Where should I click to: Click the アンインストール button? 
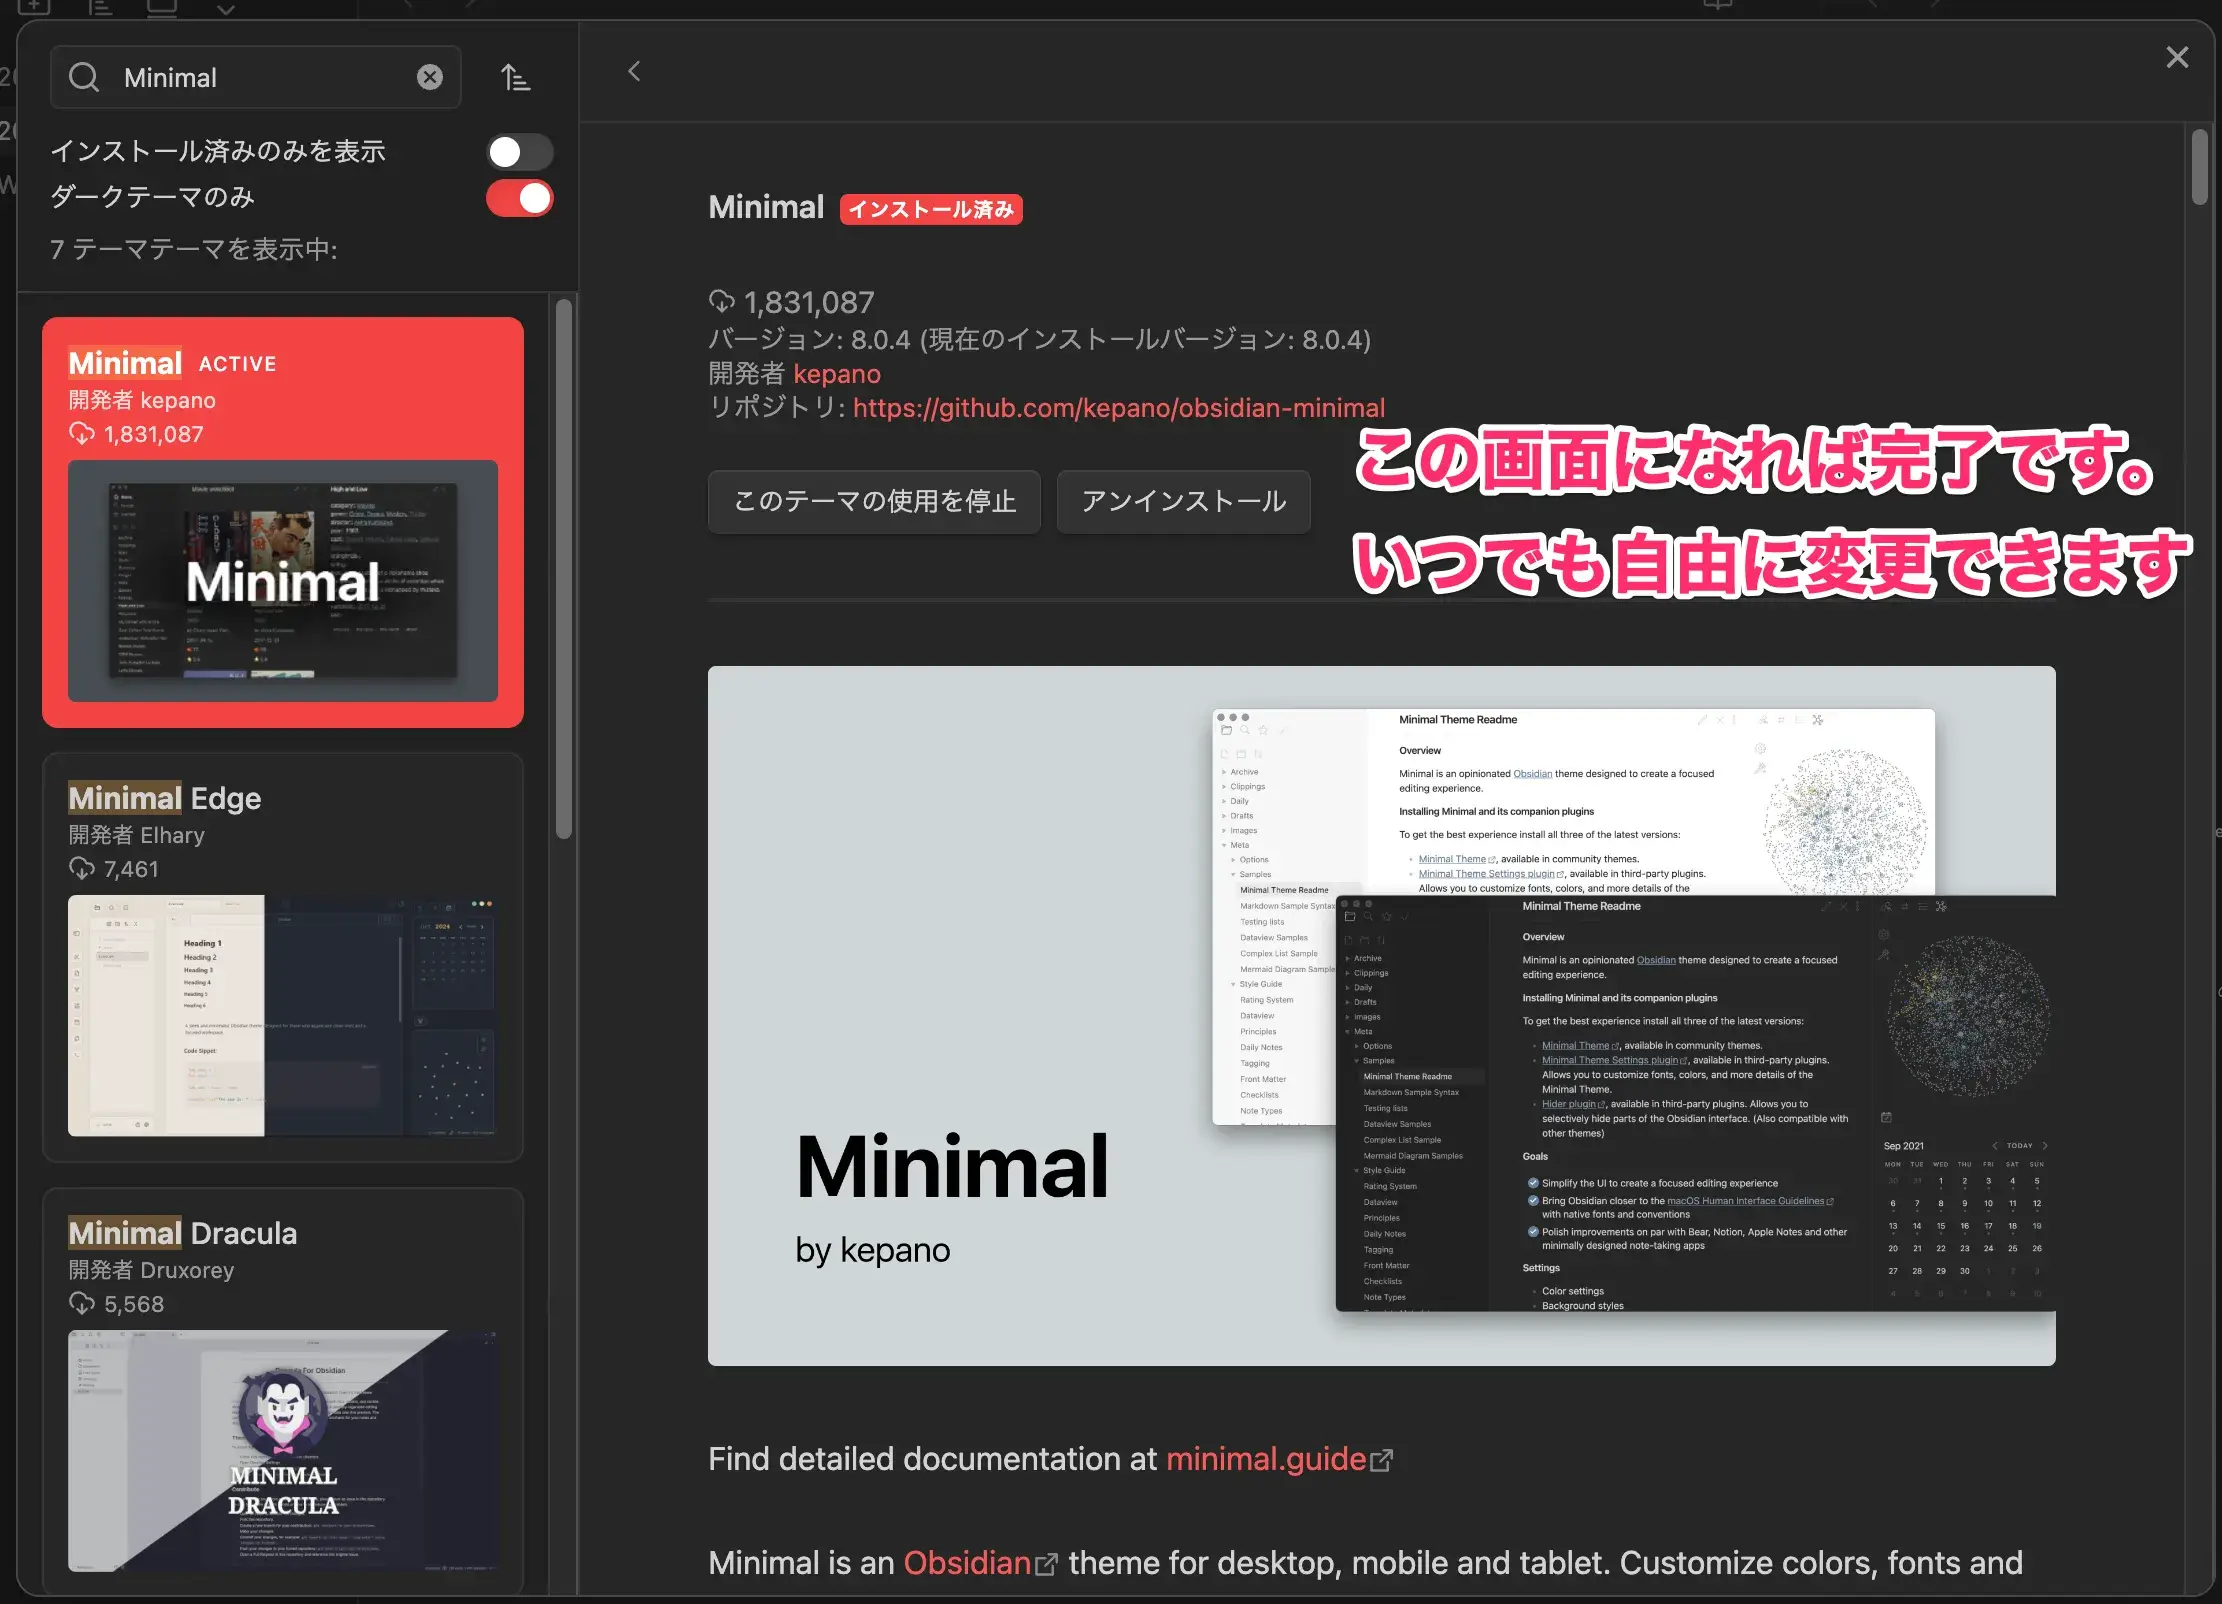1183,501
